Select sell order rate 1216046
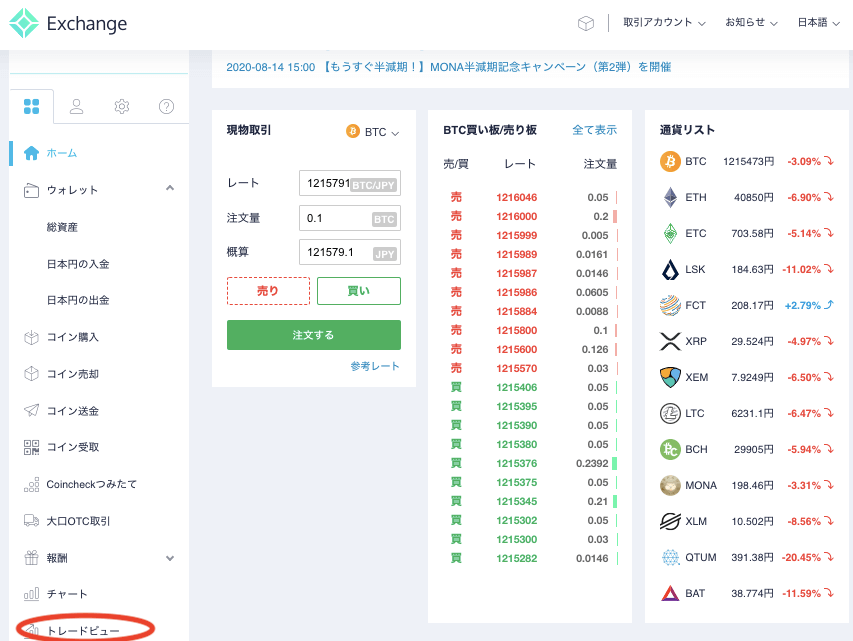 pos(516,198)
